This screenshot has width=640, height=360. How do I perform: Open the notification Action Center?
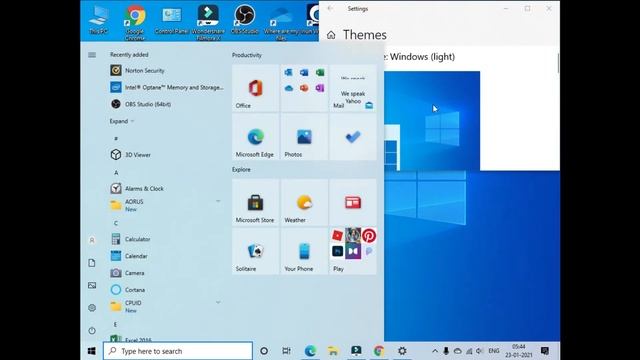click(x=544, y=351)
